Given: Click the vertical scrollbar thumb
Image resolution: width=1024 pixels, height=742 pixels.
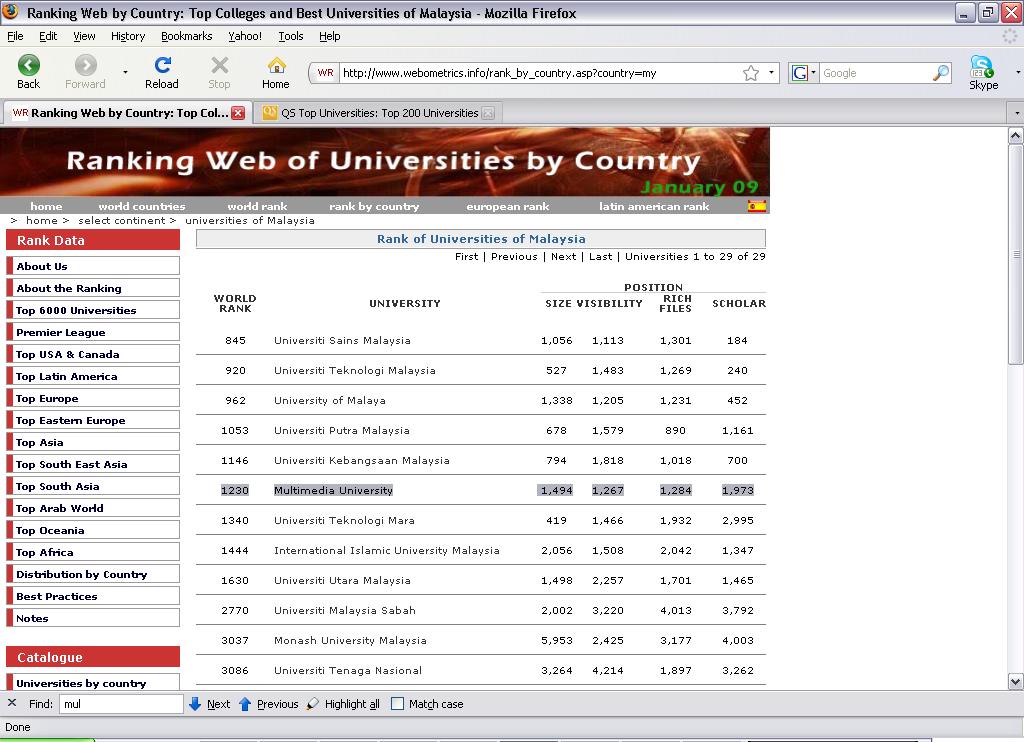Looking at the screenshot, I should click(x=1016, y=254).
